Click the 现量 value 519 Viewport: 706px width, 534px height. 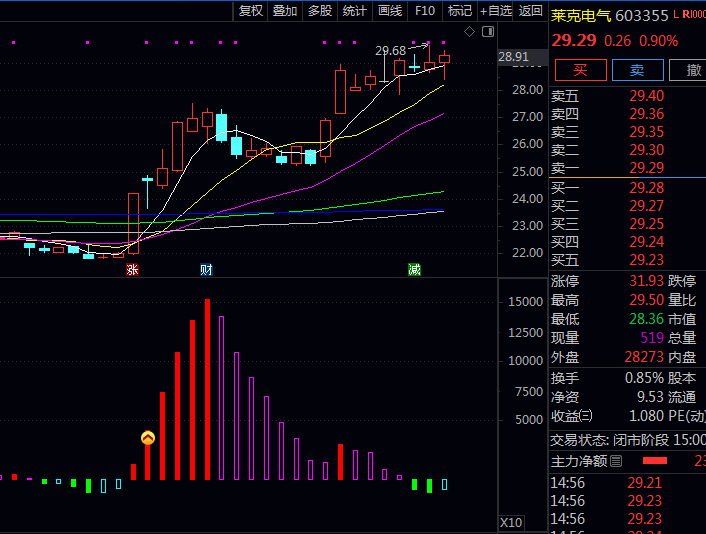652,338
